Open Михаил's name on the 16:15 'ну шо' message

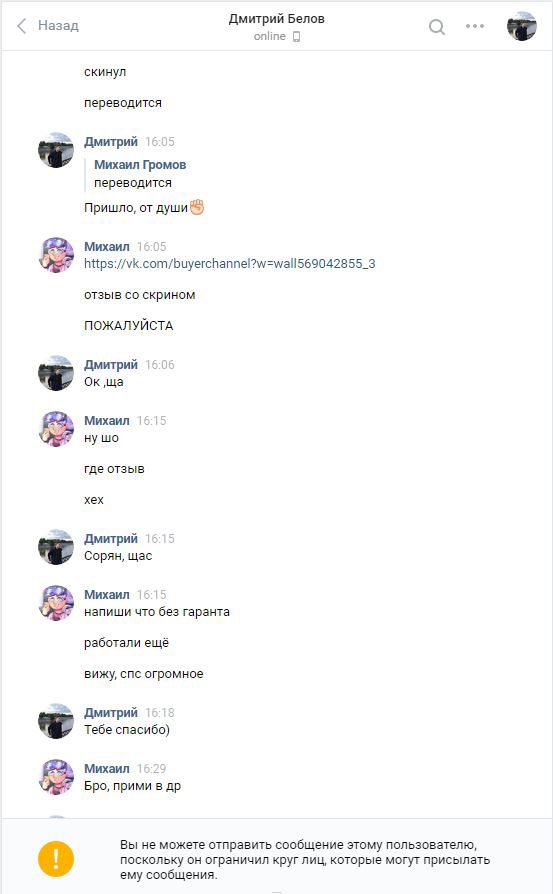[107, 420]
